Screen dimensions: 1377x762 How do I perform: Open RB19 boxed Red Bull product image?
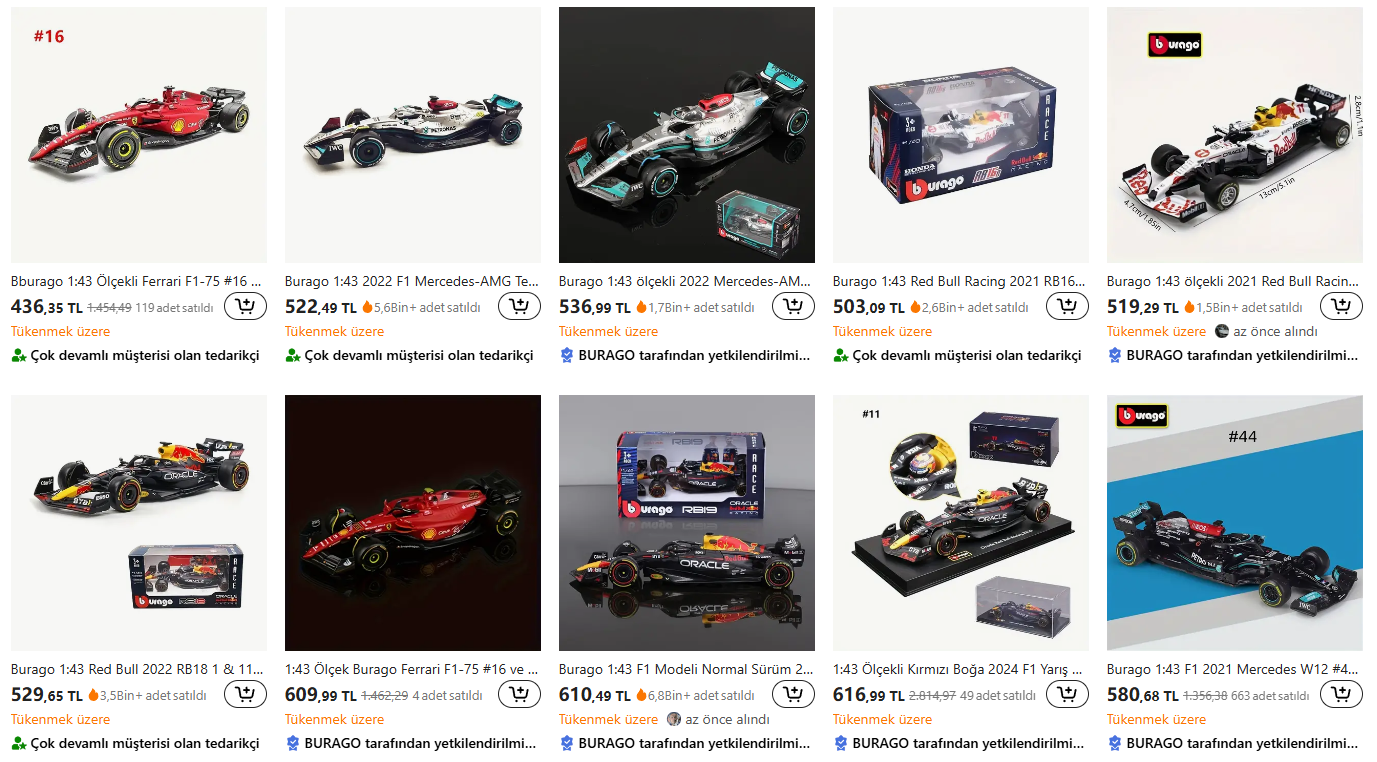coord(687,523)
